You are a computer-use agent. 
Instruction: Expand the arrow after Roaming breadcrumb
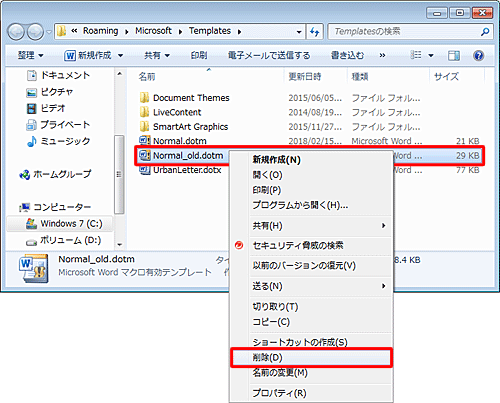[x=127, y=32]
